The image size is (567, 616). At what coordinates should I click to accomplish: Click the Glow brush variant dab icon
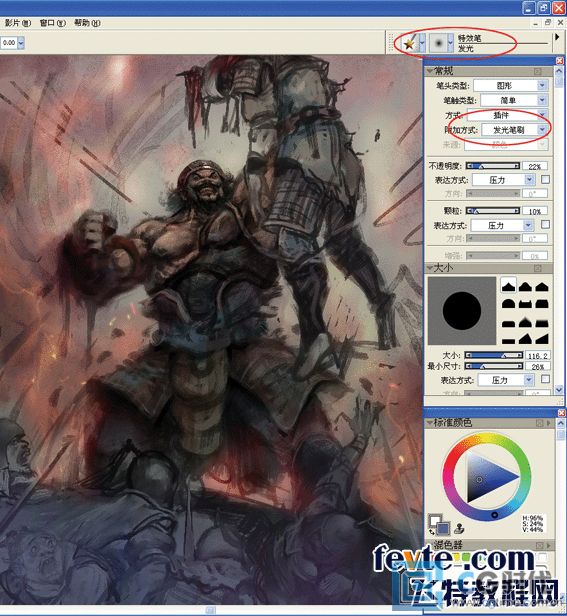pos(439,42)
